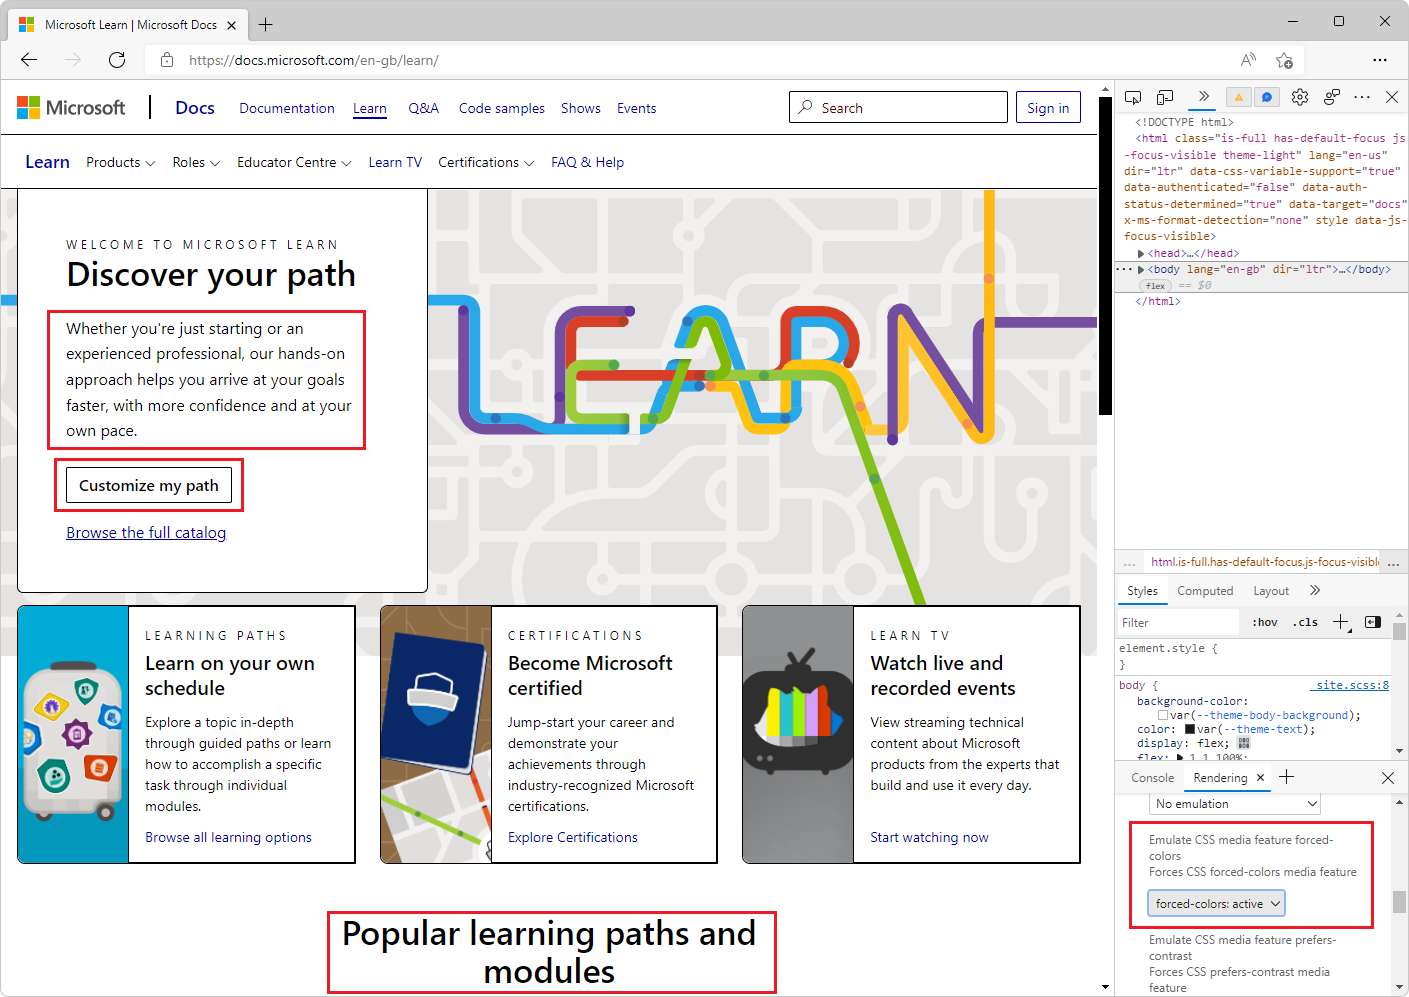The image size is (1409, 997).
Task: Open the forced-colors emulation dropdown
Action: tap(1215, 903)
